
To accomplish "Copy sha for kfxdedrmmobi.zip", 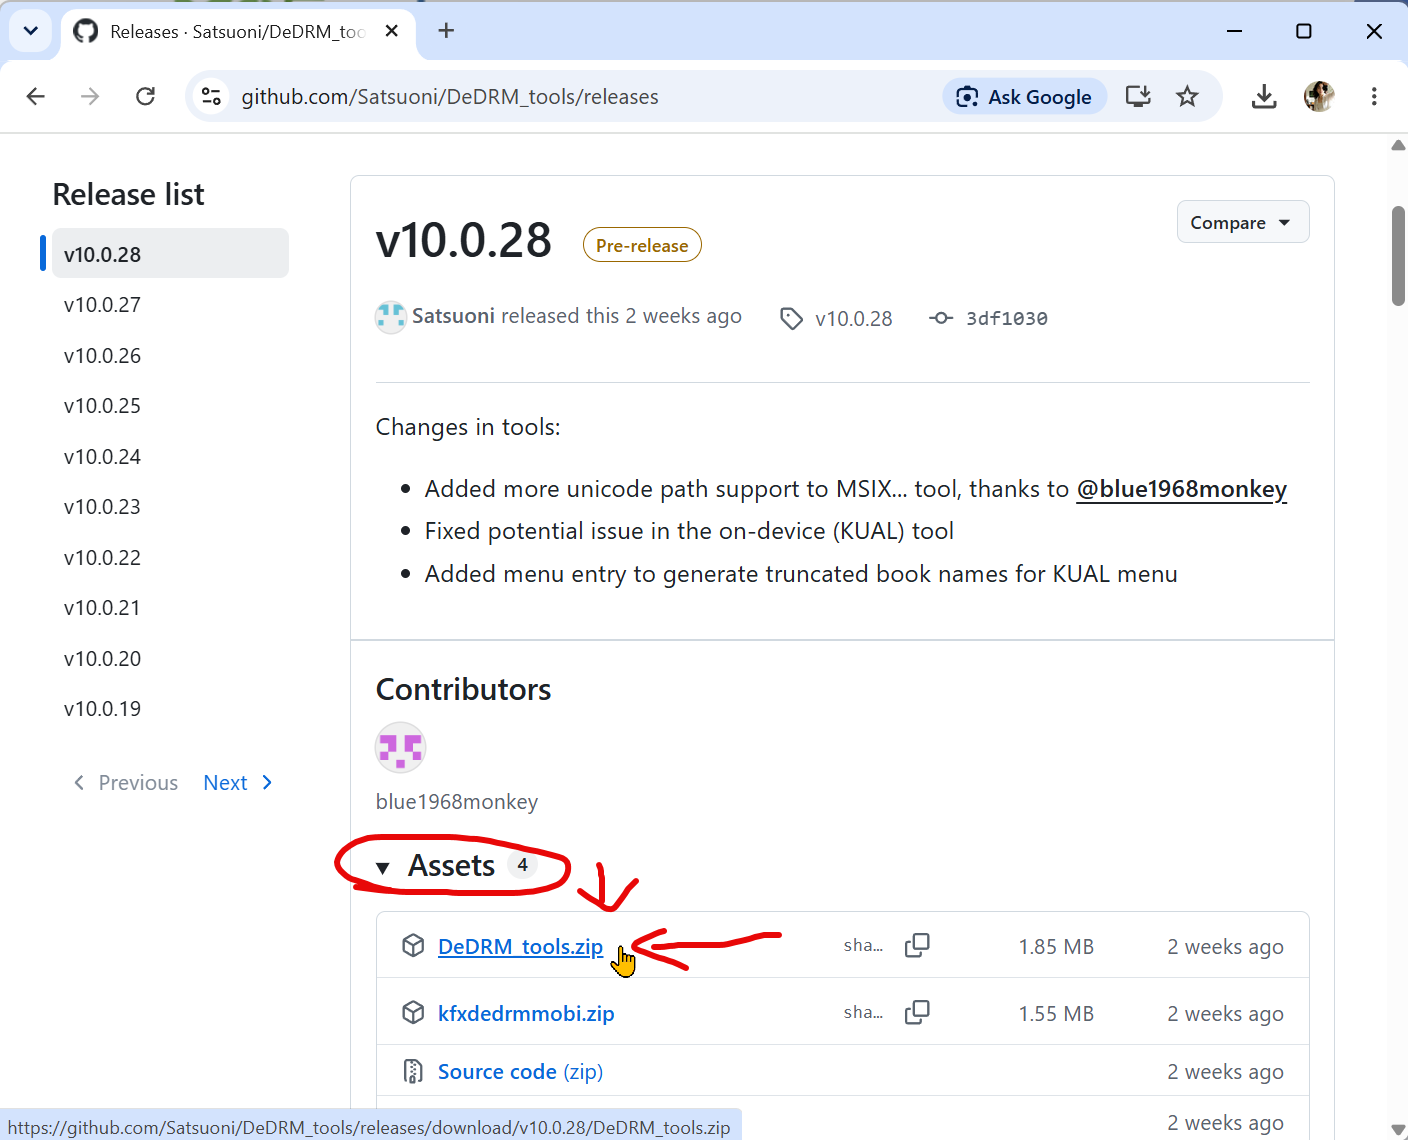I will coord(917,1013).
